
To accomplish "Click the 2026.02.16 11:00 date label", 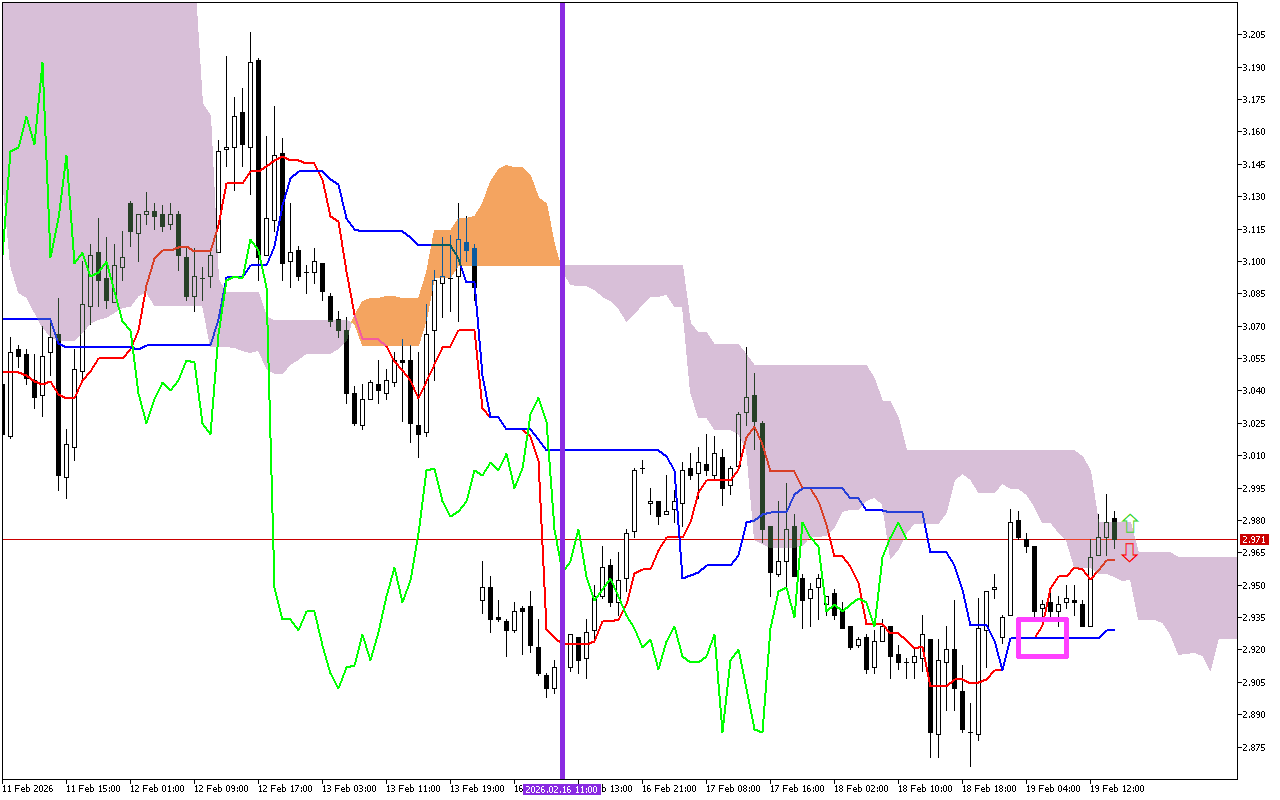I will click(x=561, y=789).
